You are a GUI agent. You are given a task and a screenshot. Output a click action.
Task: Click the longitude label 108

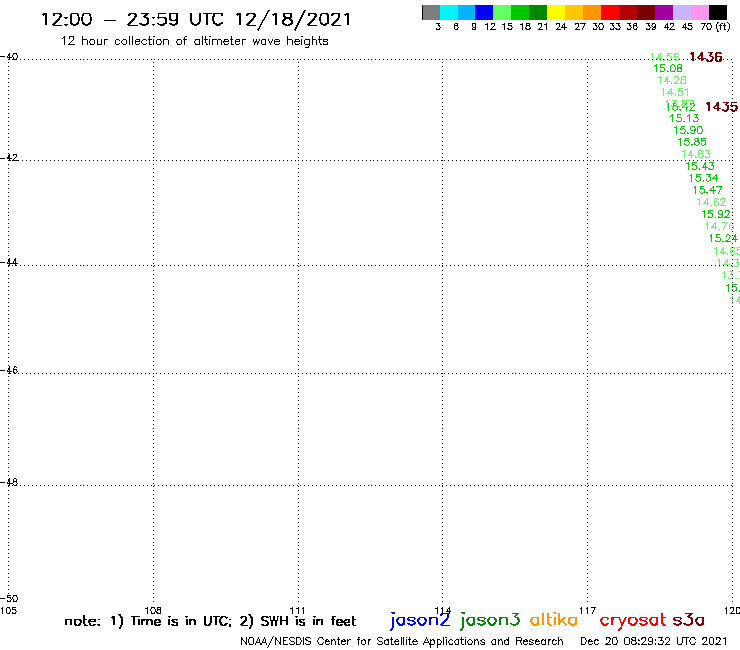pyautogui.click(x=153, y=611)
